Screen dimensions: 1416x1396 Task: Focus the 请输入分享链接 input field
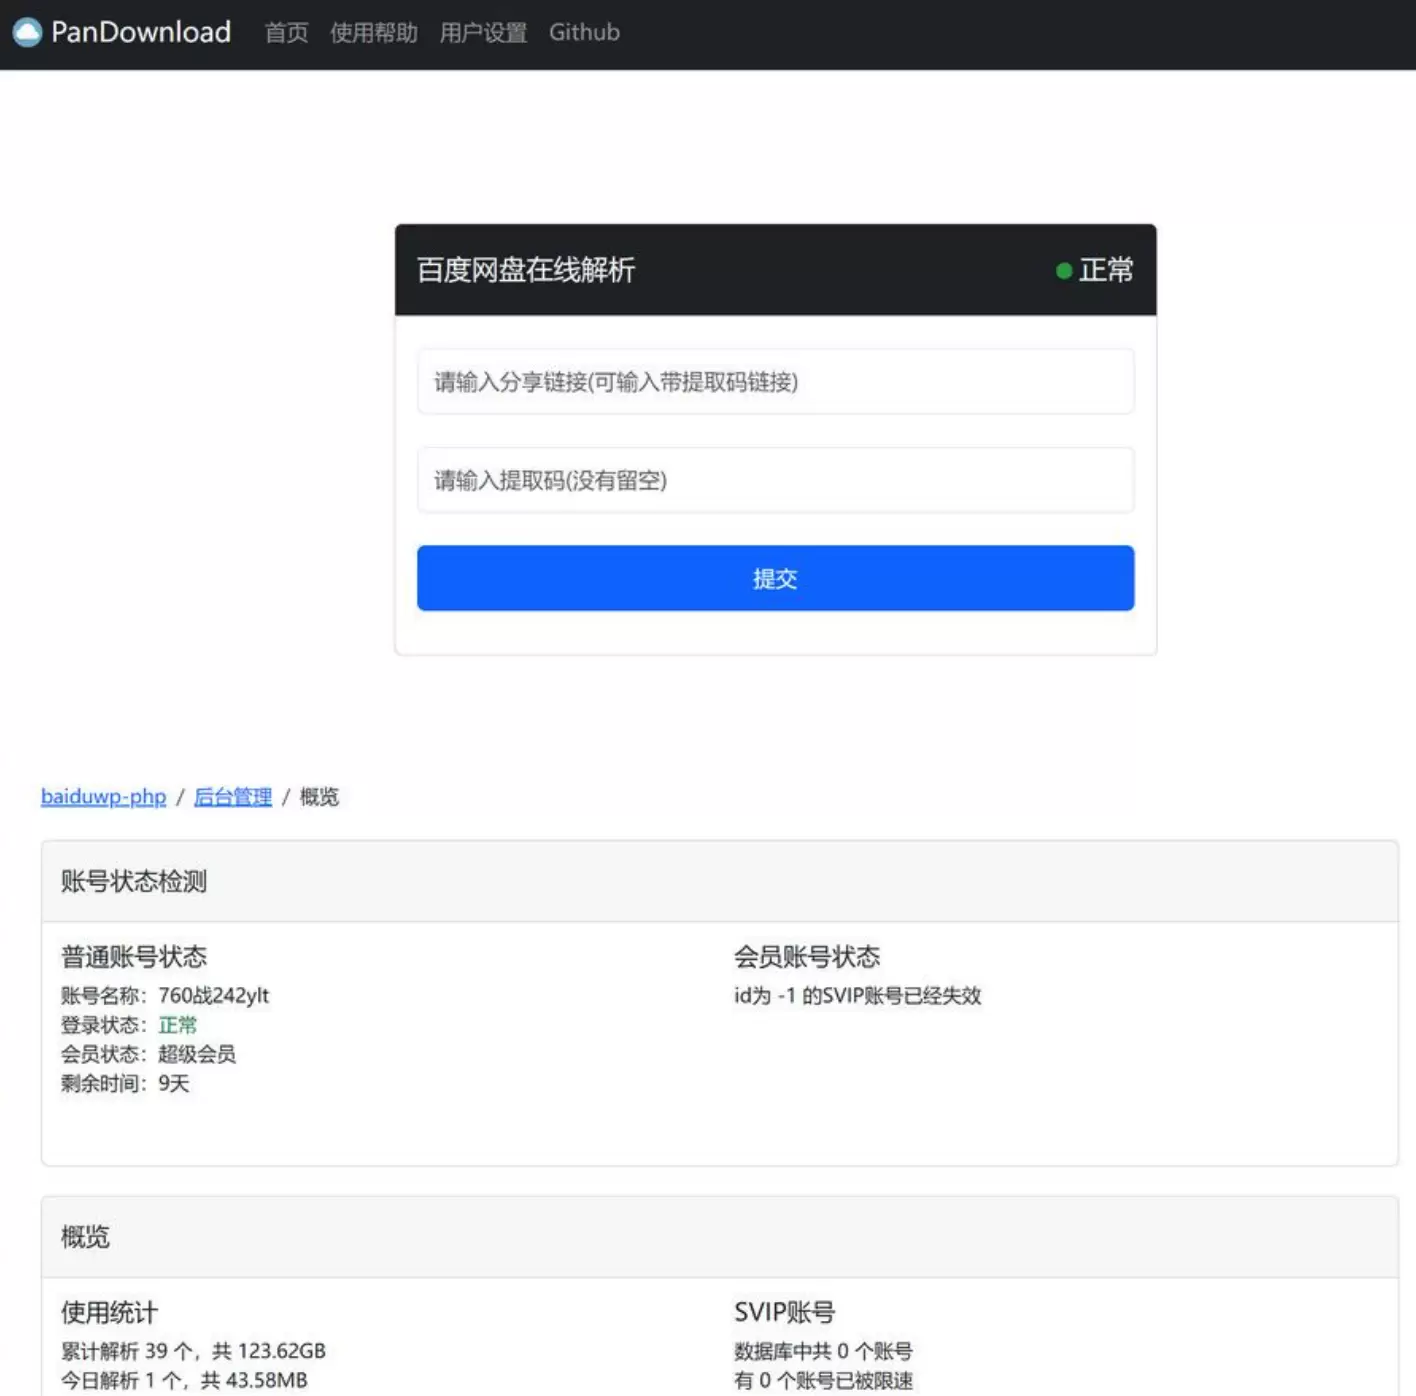775,381
